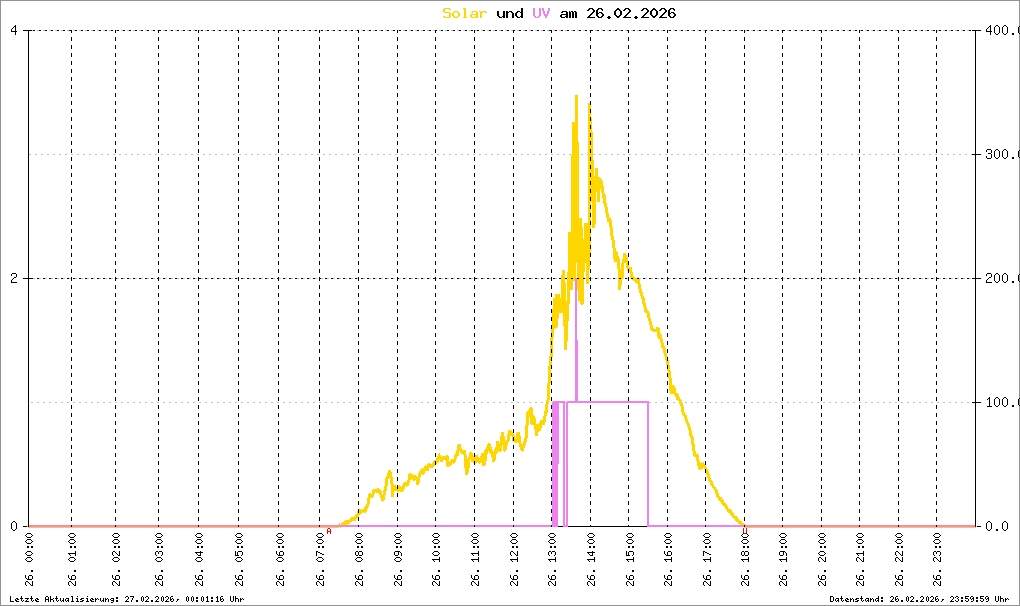Screen dimensions: 1020x606
Task: Select the time label "26. 12:00"
Action: (514, 560)
